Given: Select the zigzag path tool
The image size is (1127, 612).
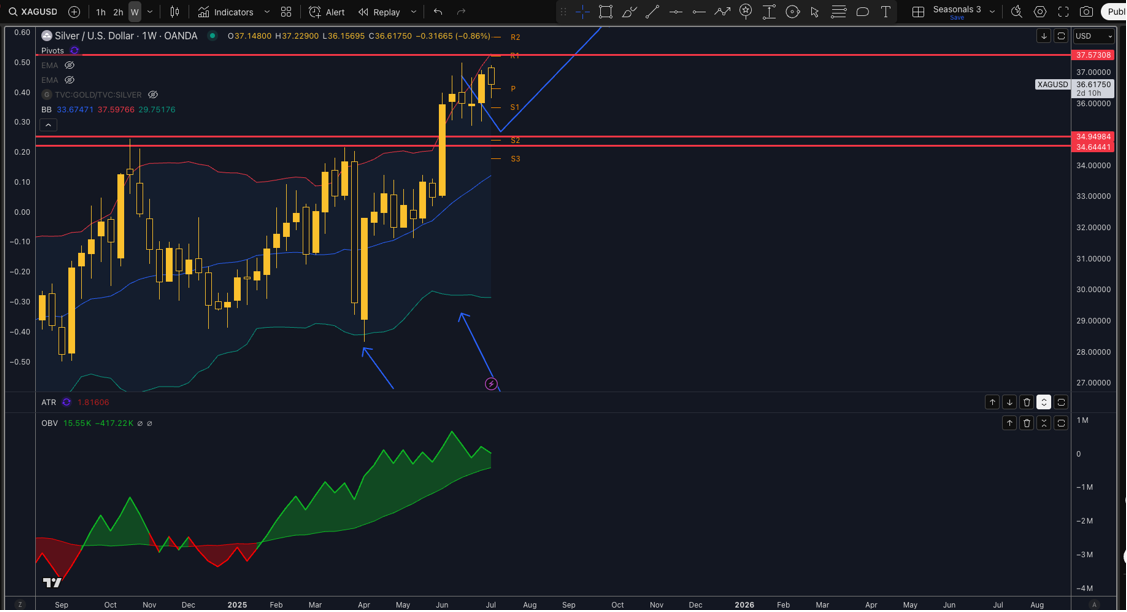Looking at the screenshot, I should 722,12.
